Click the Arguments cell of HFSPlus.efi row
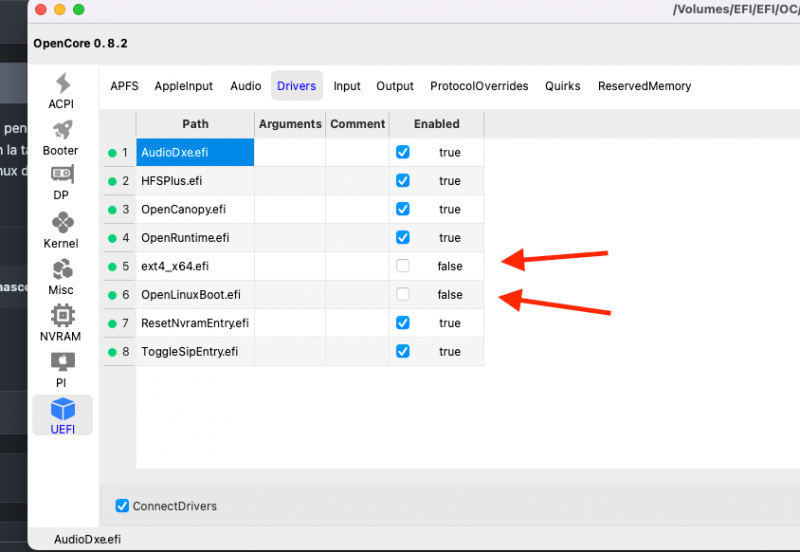 coord(290,181)
